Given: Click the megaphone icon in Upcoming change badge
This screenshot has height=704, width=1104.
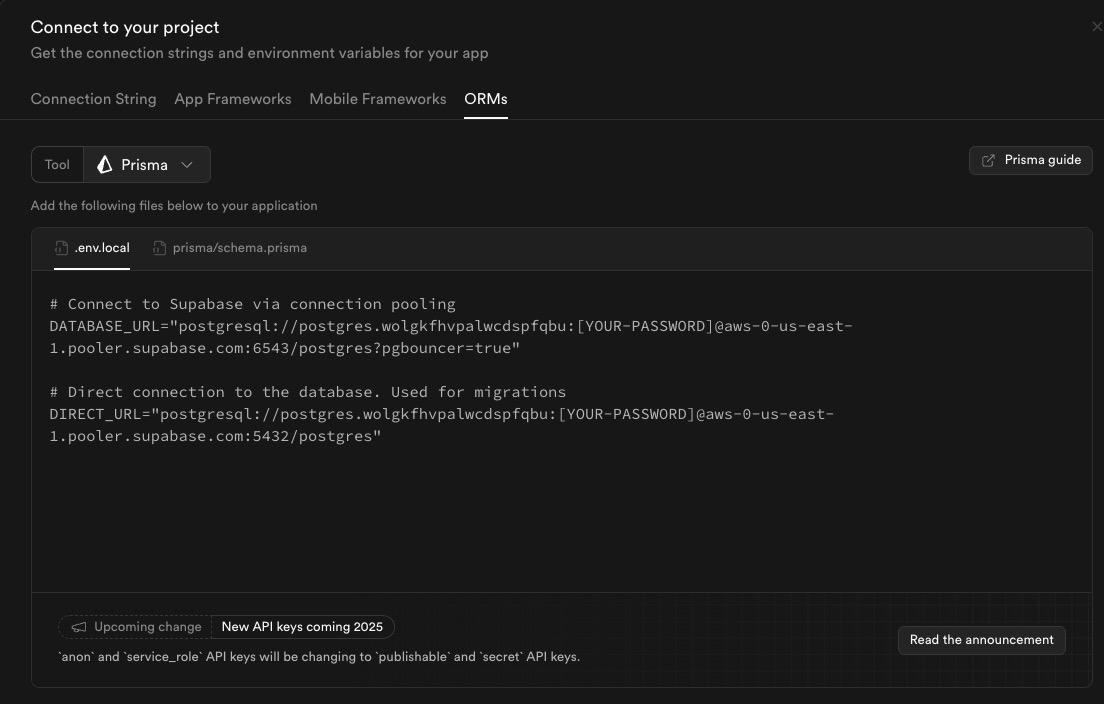Looking at the screenshot, I should point(79,627).
